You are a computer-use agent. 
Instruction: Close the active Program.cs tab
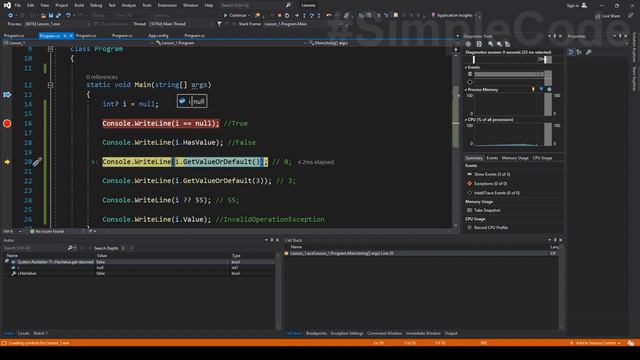[x=71, y=36]
